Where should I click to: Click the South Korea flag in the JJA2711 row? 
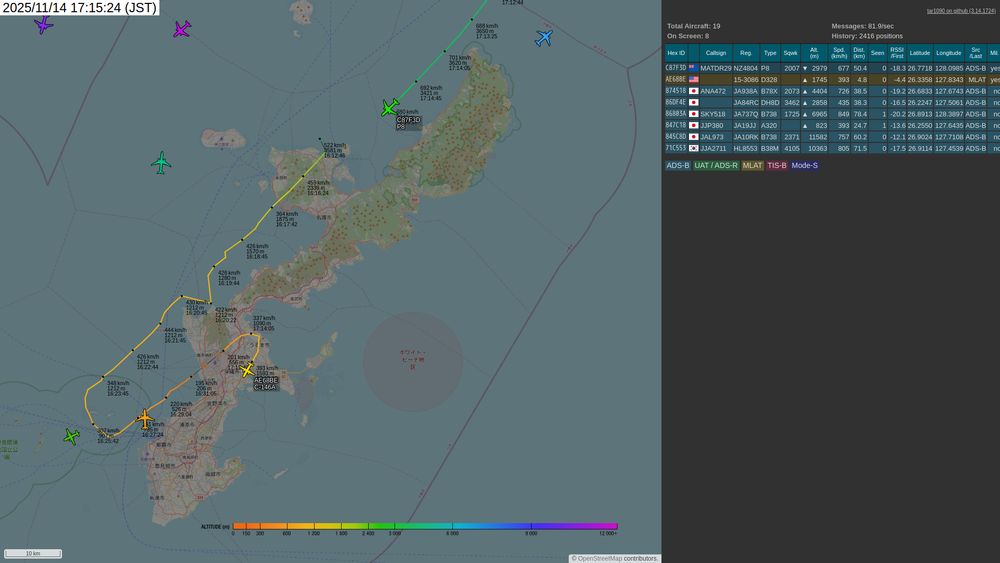[x=693, y=148]
